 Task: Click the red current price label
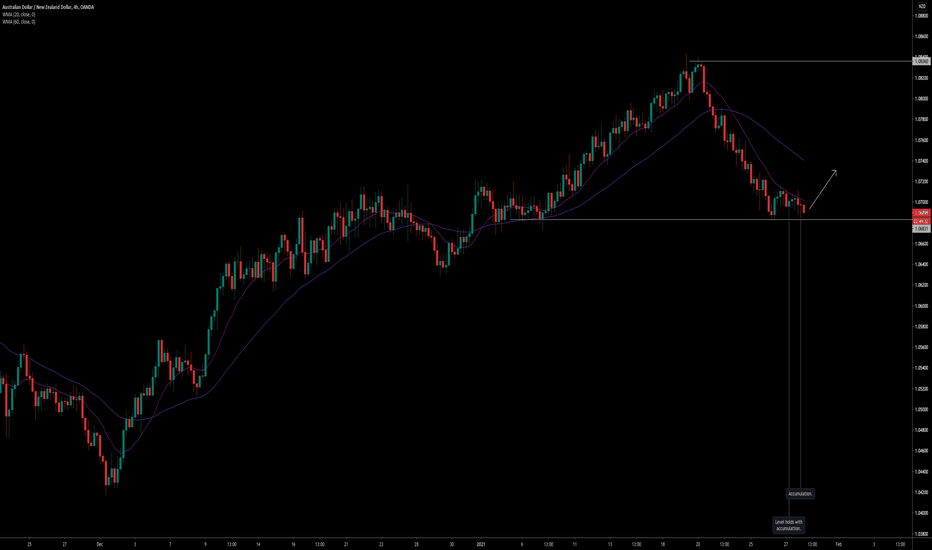tap(921, 213)
